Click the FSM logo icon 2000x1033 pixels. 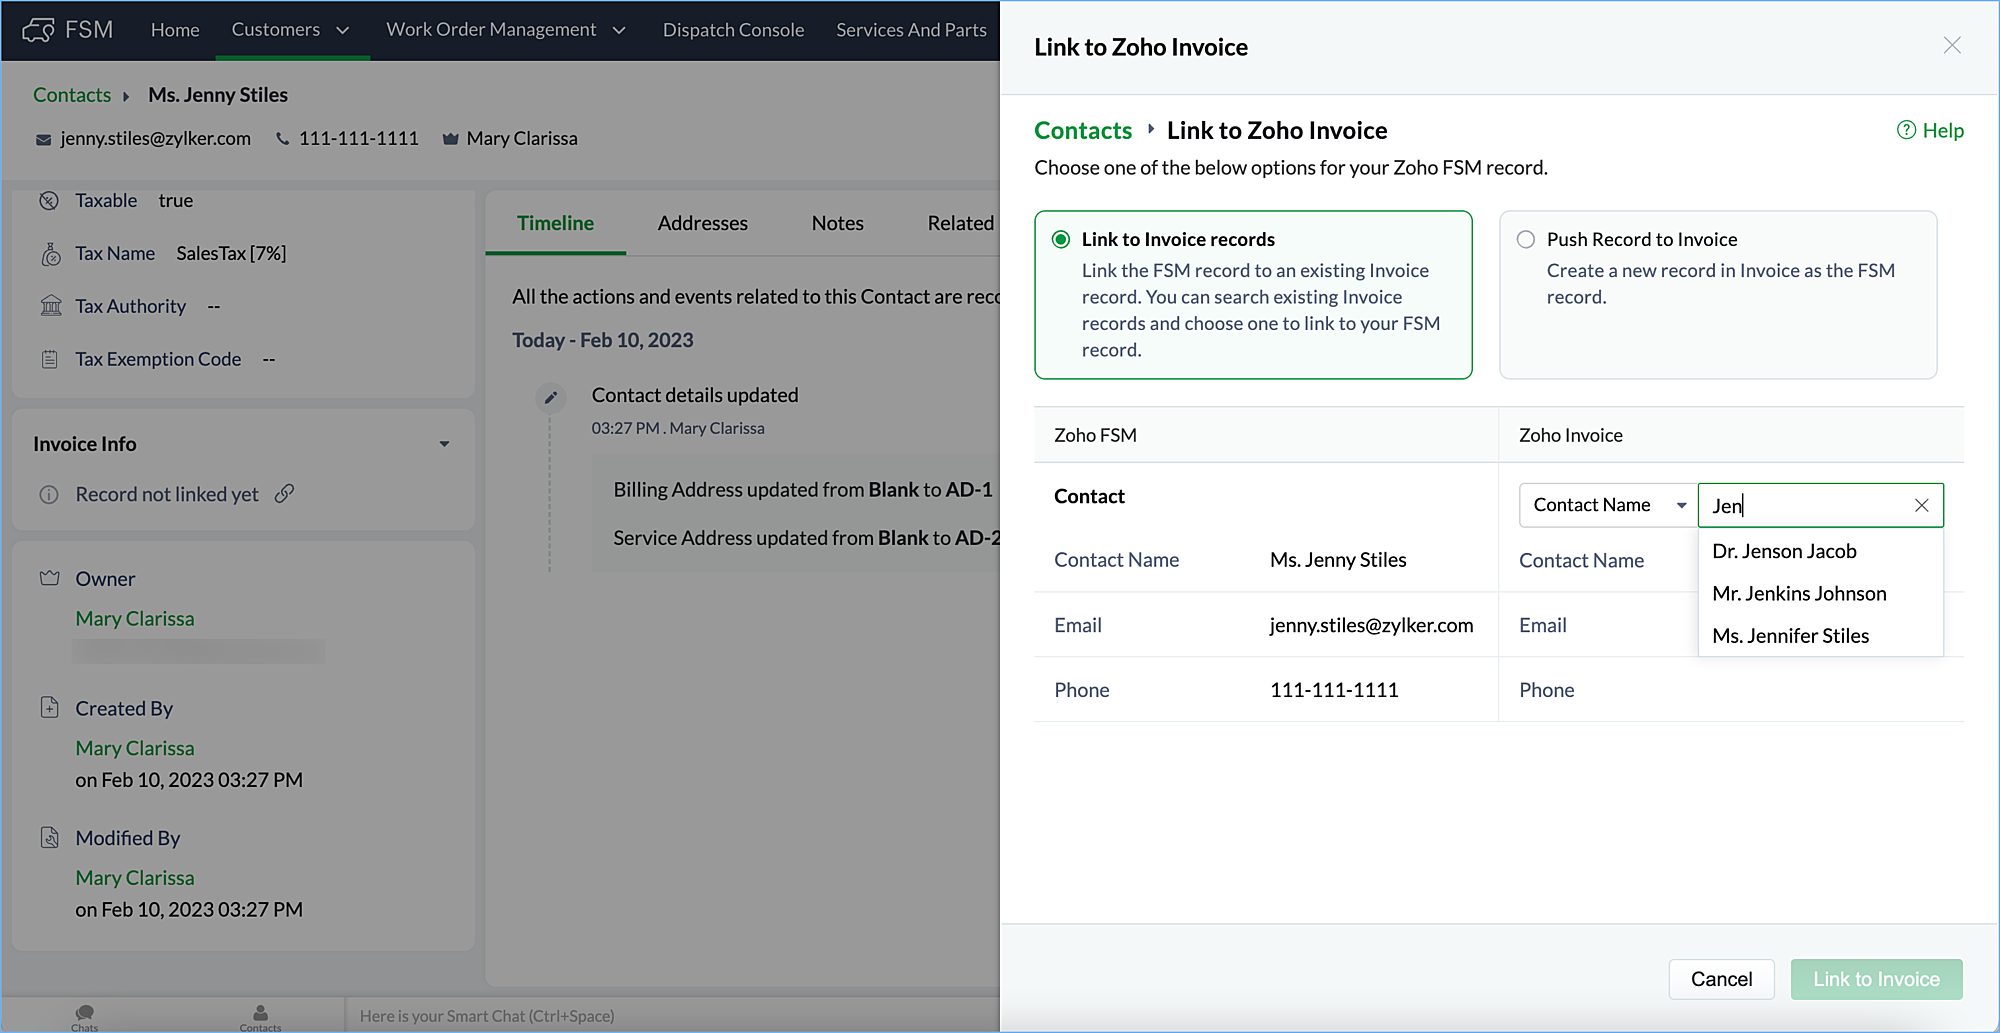tap(38, 30)
